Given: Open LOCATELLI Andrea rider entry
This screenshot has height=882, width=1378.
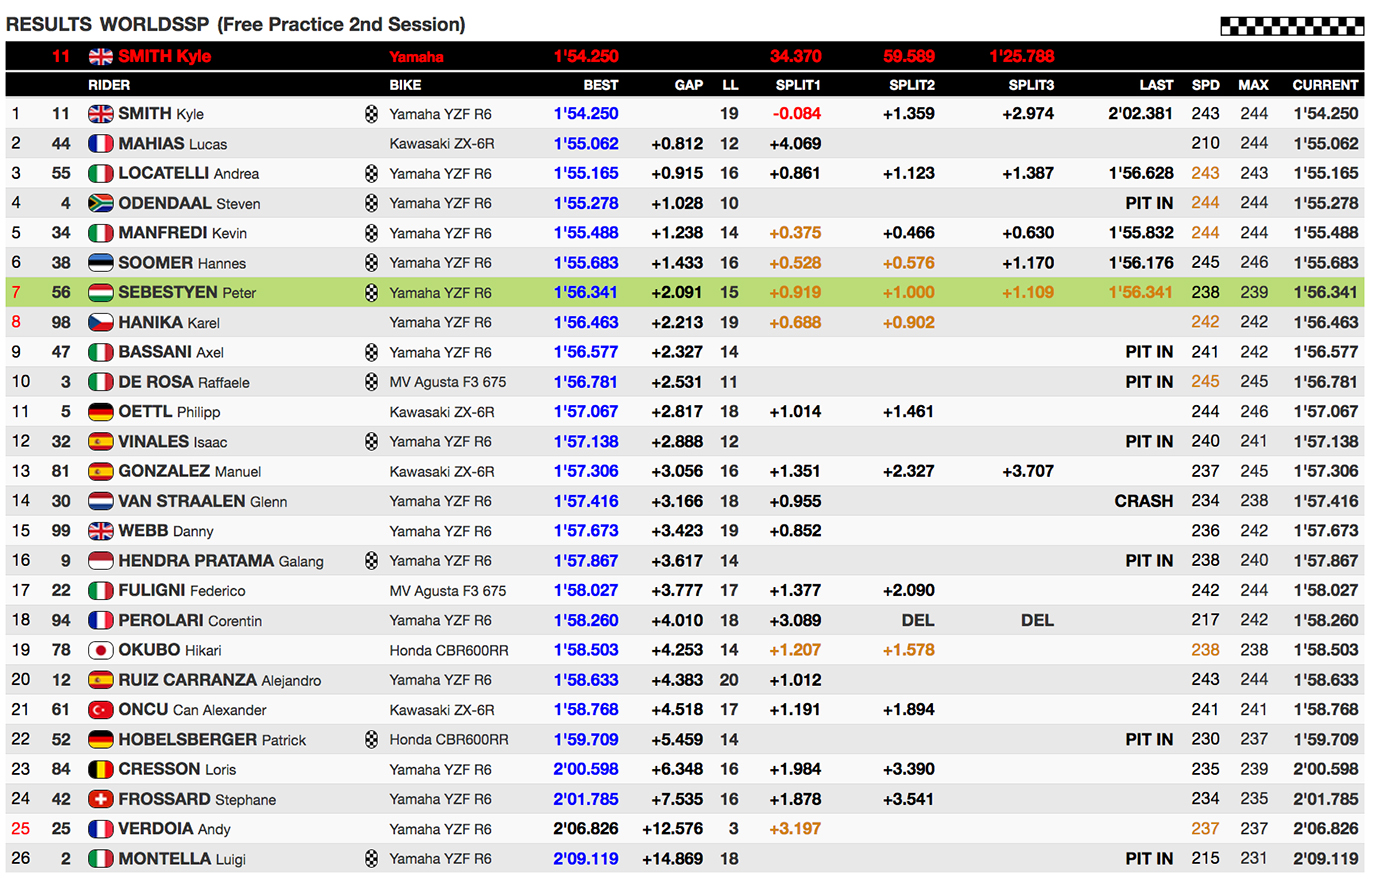Looking at the screenshot, I should 188,173.
